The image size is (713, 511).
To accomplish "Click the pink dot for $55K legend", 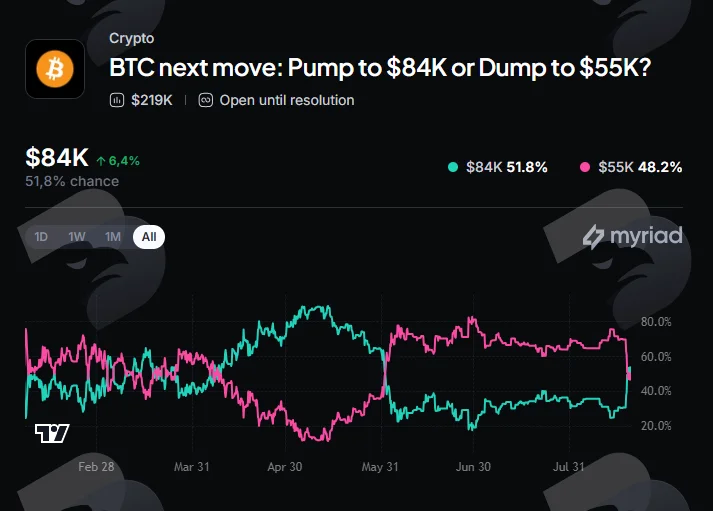I will 585,167.
